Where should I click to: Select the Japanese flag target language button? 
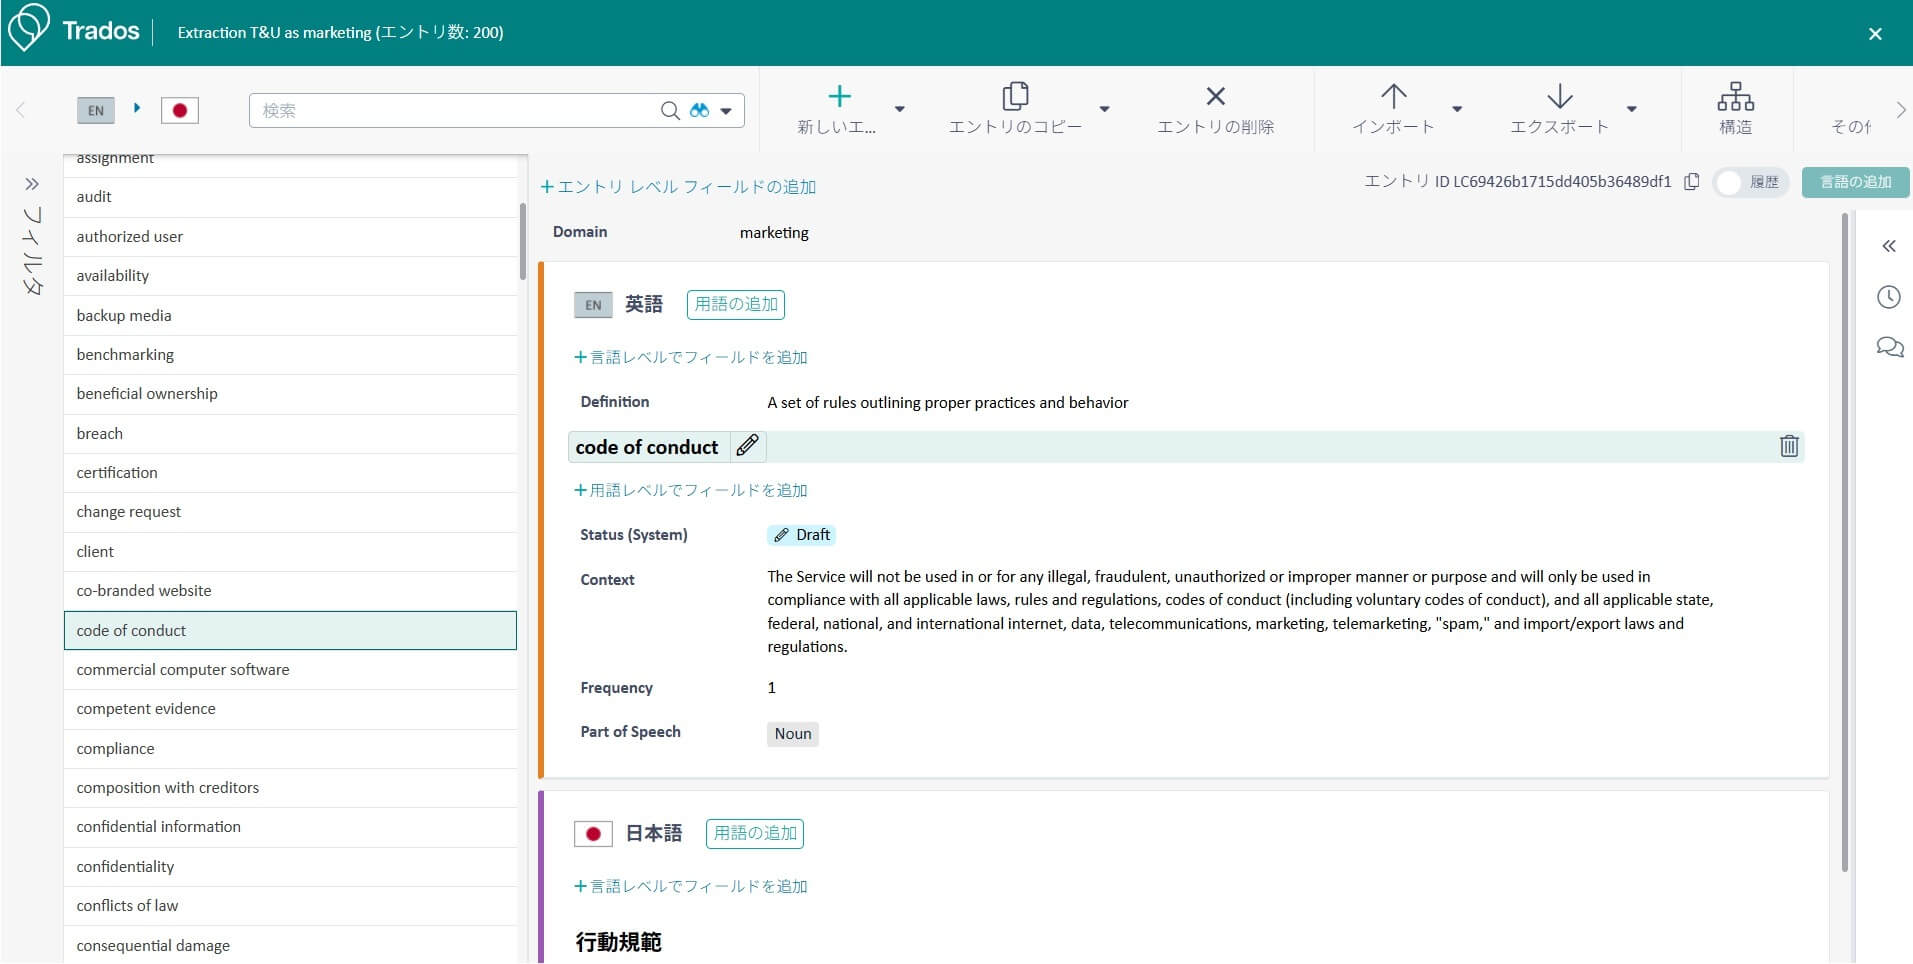click(180, 110)
